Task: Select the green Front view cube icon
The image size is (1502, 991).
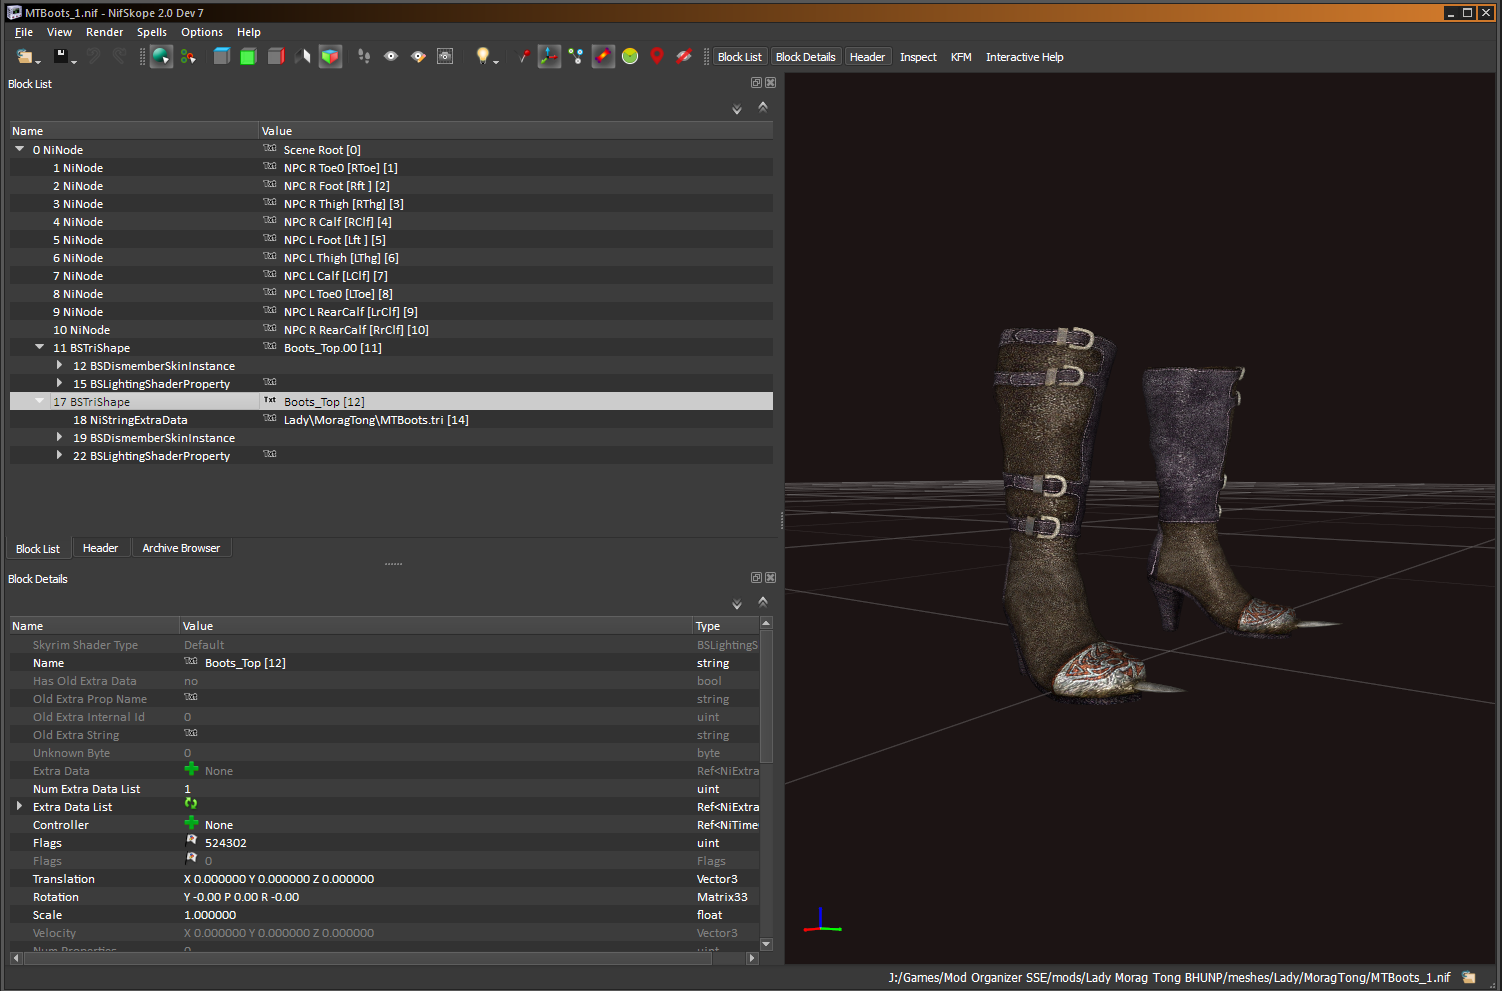Action: tap(248, 57)
